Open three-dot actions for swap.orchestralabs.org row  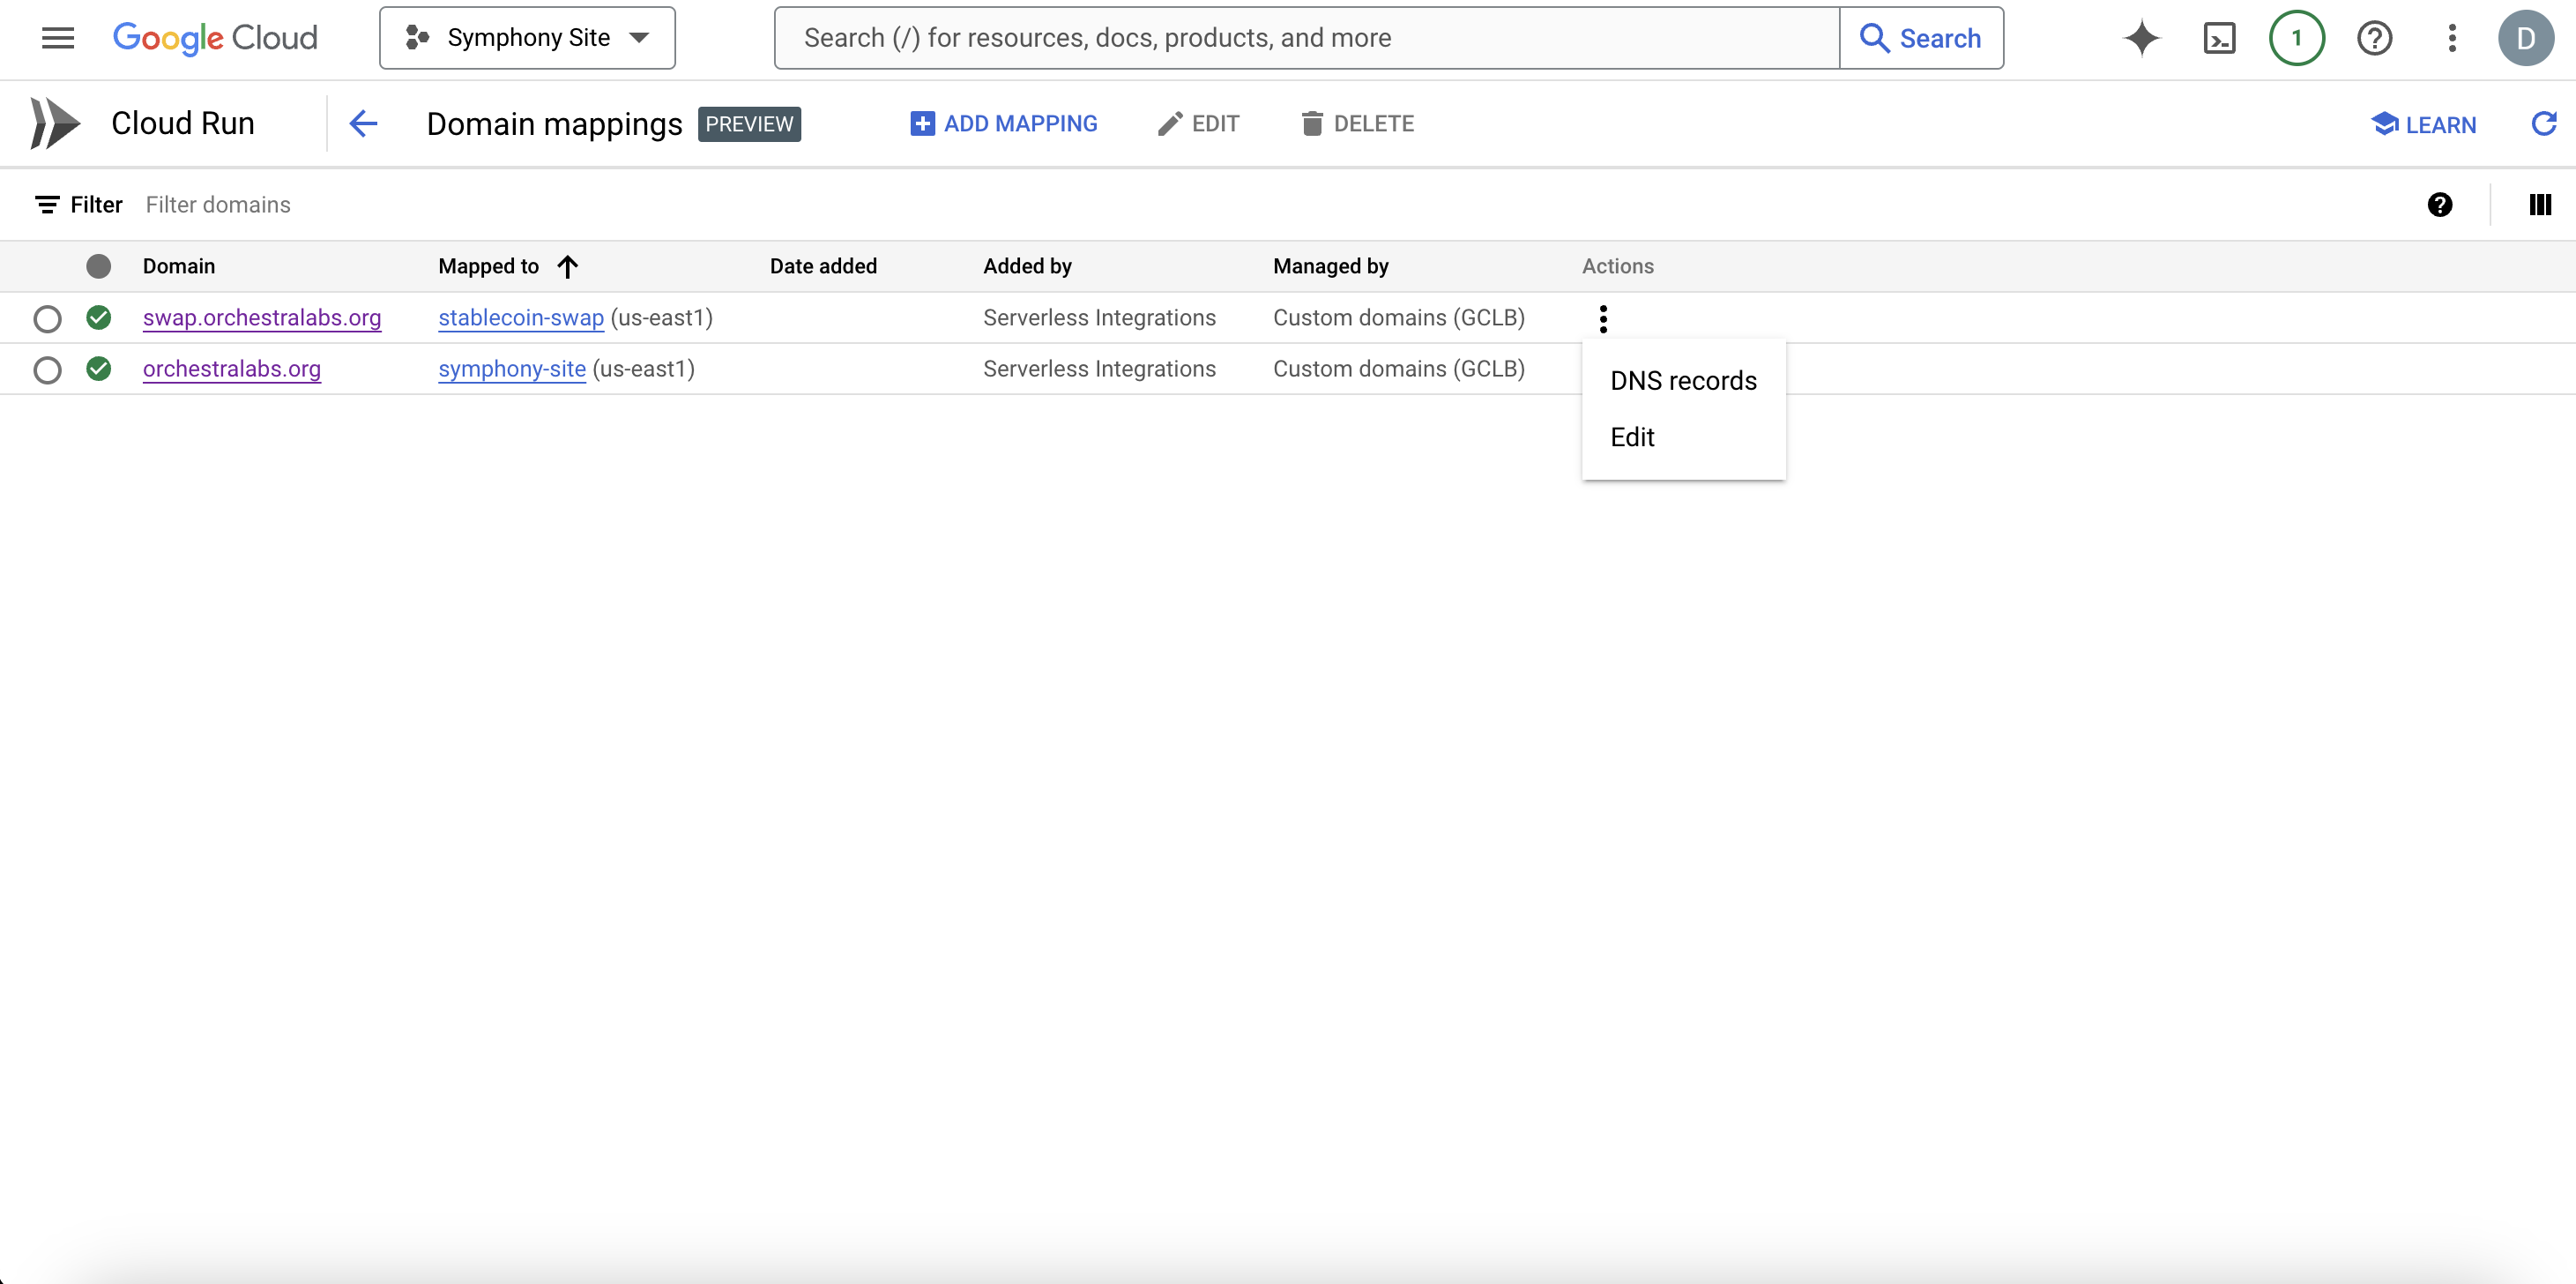pos(1603,318)
